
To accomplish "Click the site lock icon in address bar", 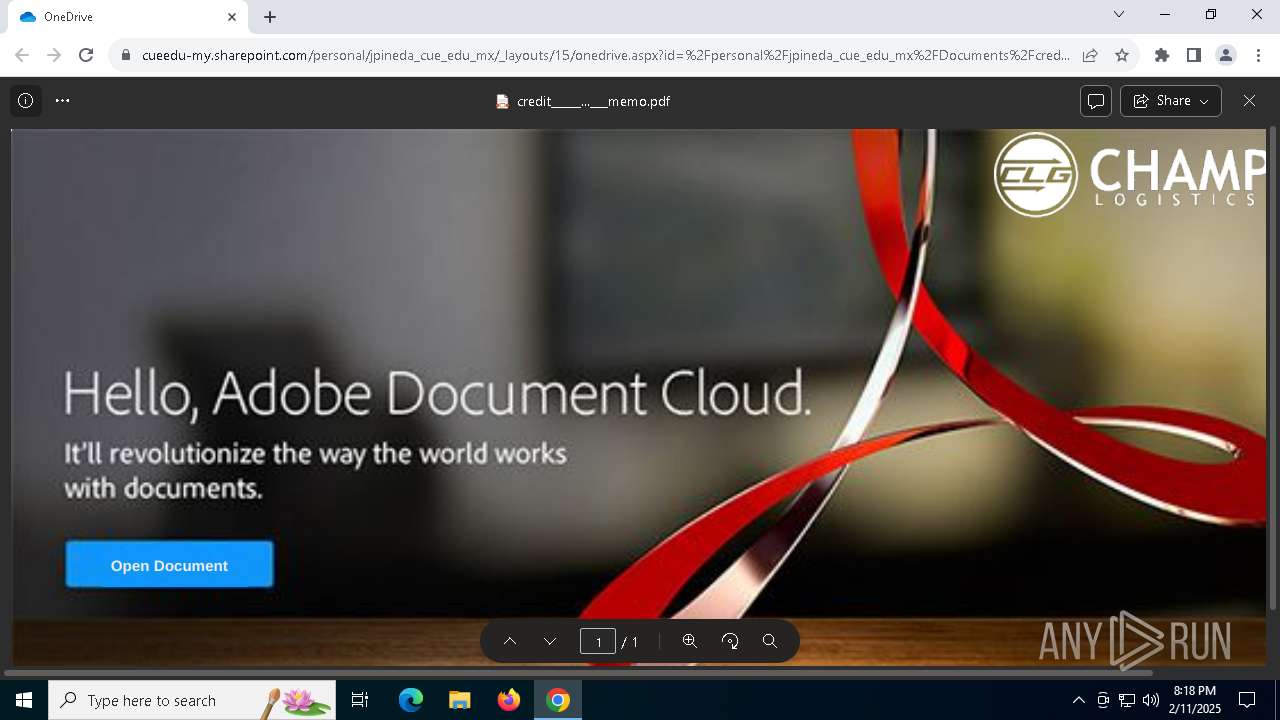I will click(126, 56).
